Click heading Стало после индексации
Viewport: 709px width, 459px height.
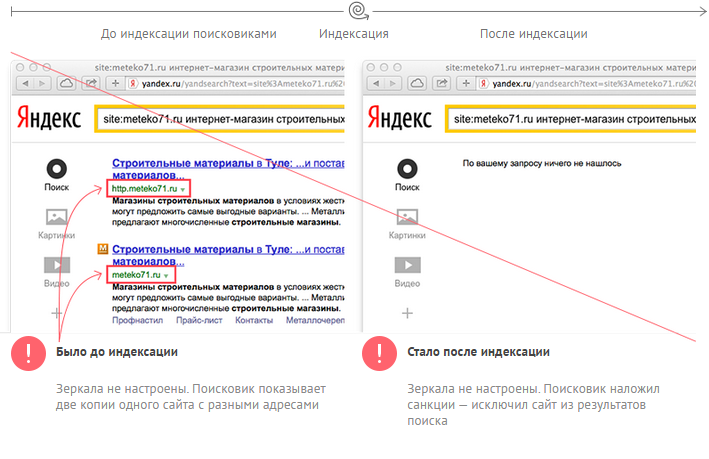point(478,352)
